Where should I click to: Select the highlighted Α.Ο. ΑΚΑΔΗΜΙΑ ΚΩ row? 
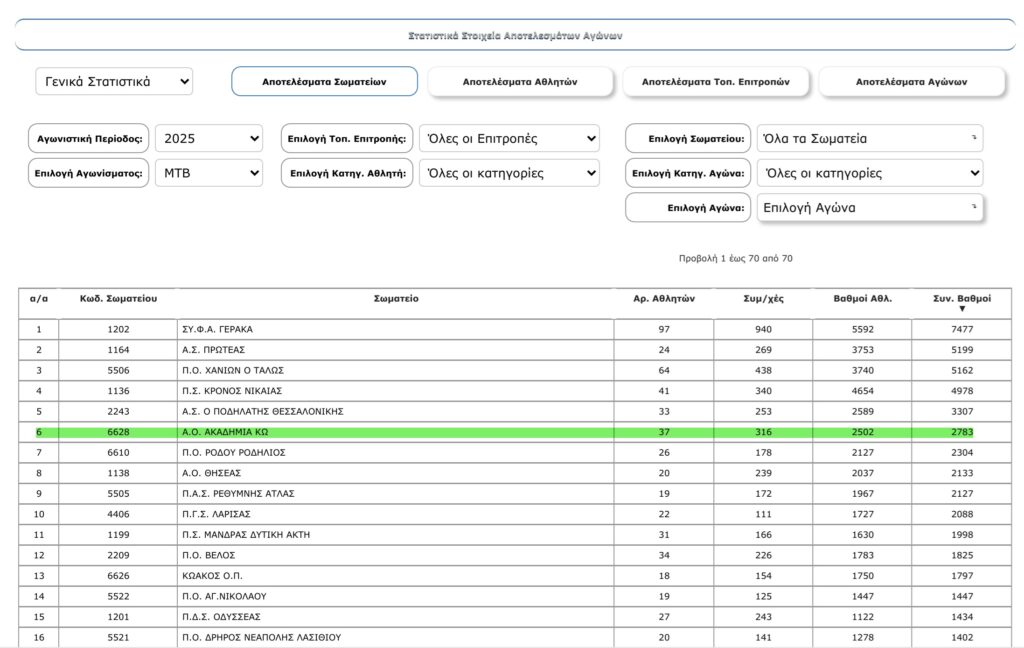pyautogui.click(x=395, y=432)
